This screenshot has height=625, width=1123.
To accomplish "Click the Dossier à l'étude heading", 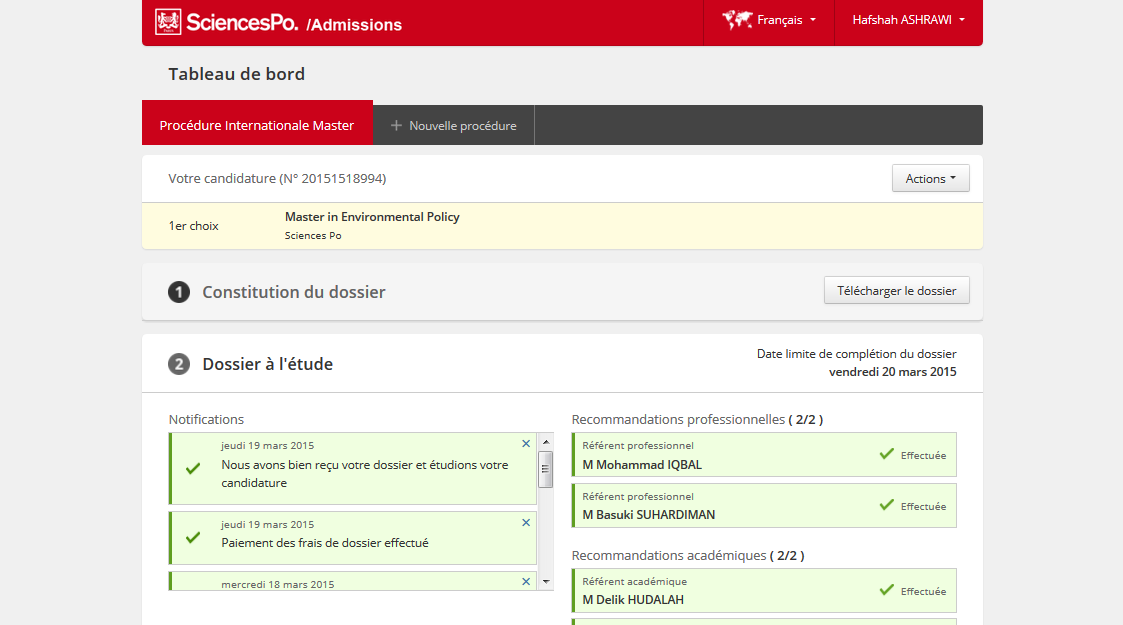I will 268,364.
